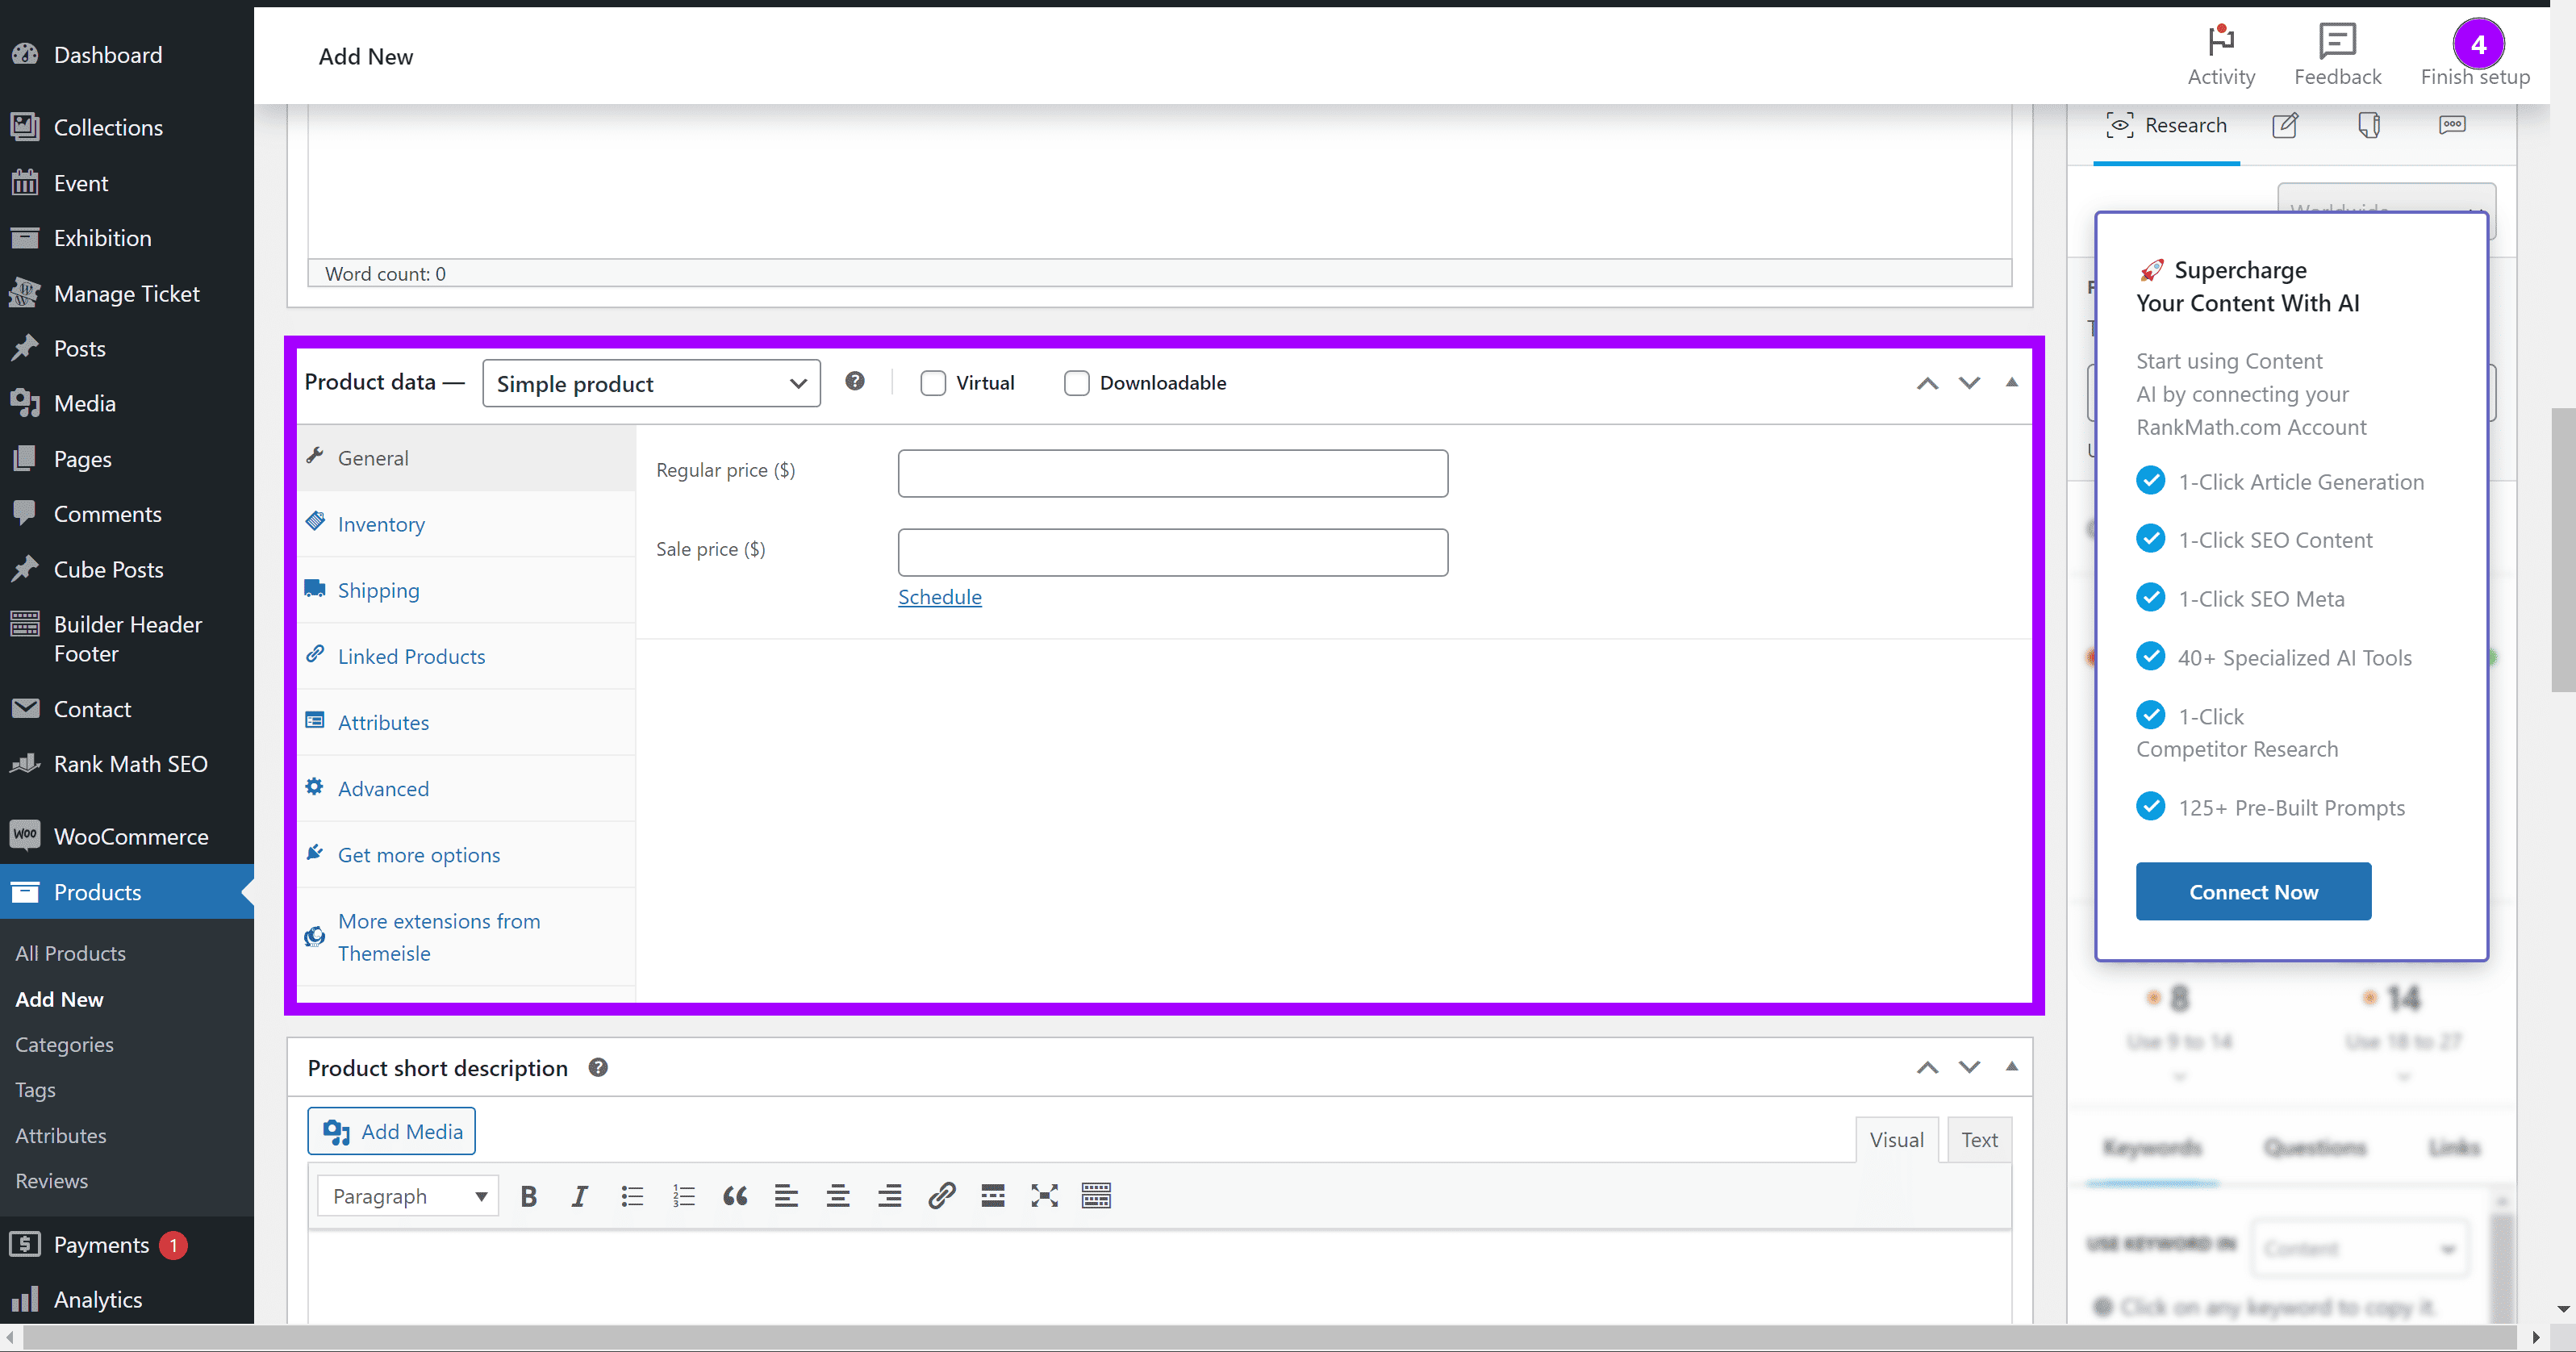Click the Regular price input field
The height and width of the screenshot is (1352, 2576).
[x=1172, y=472]
